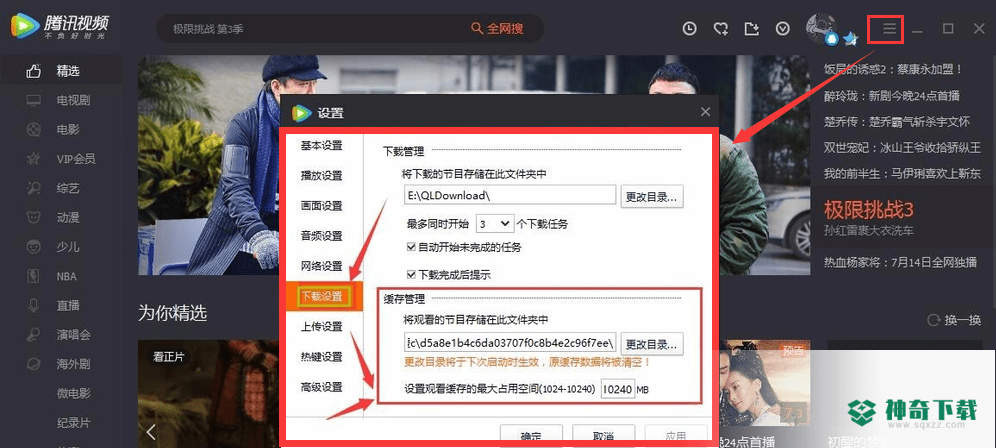The width and height of the screenshot is (996, 448).
Task: Open 楚乔传 headline link
Action: coord(896,121)
